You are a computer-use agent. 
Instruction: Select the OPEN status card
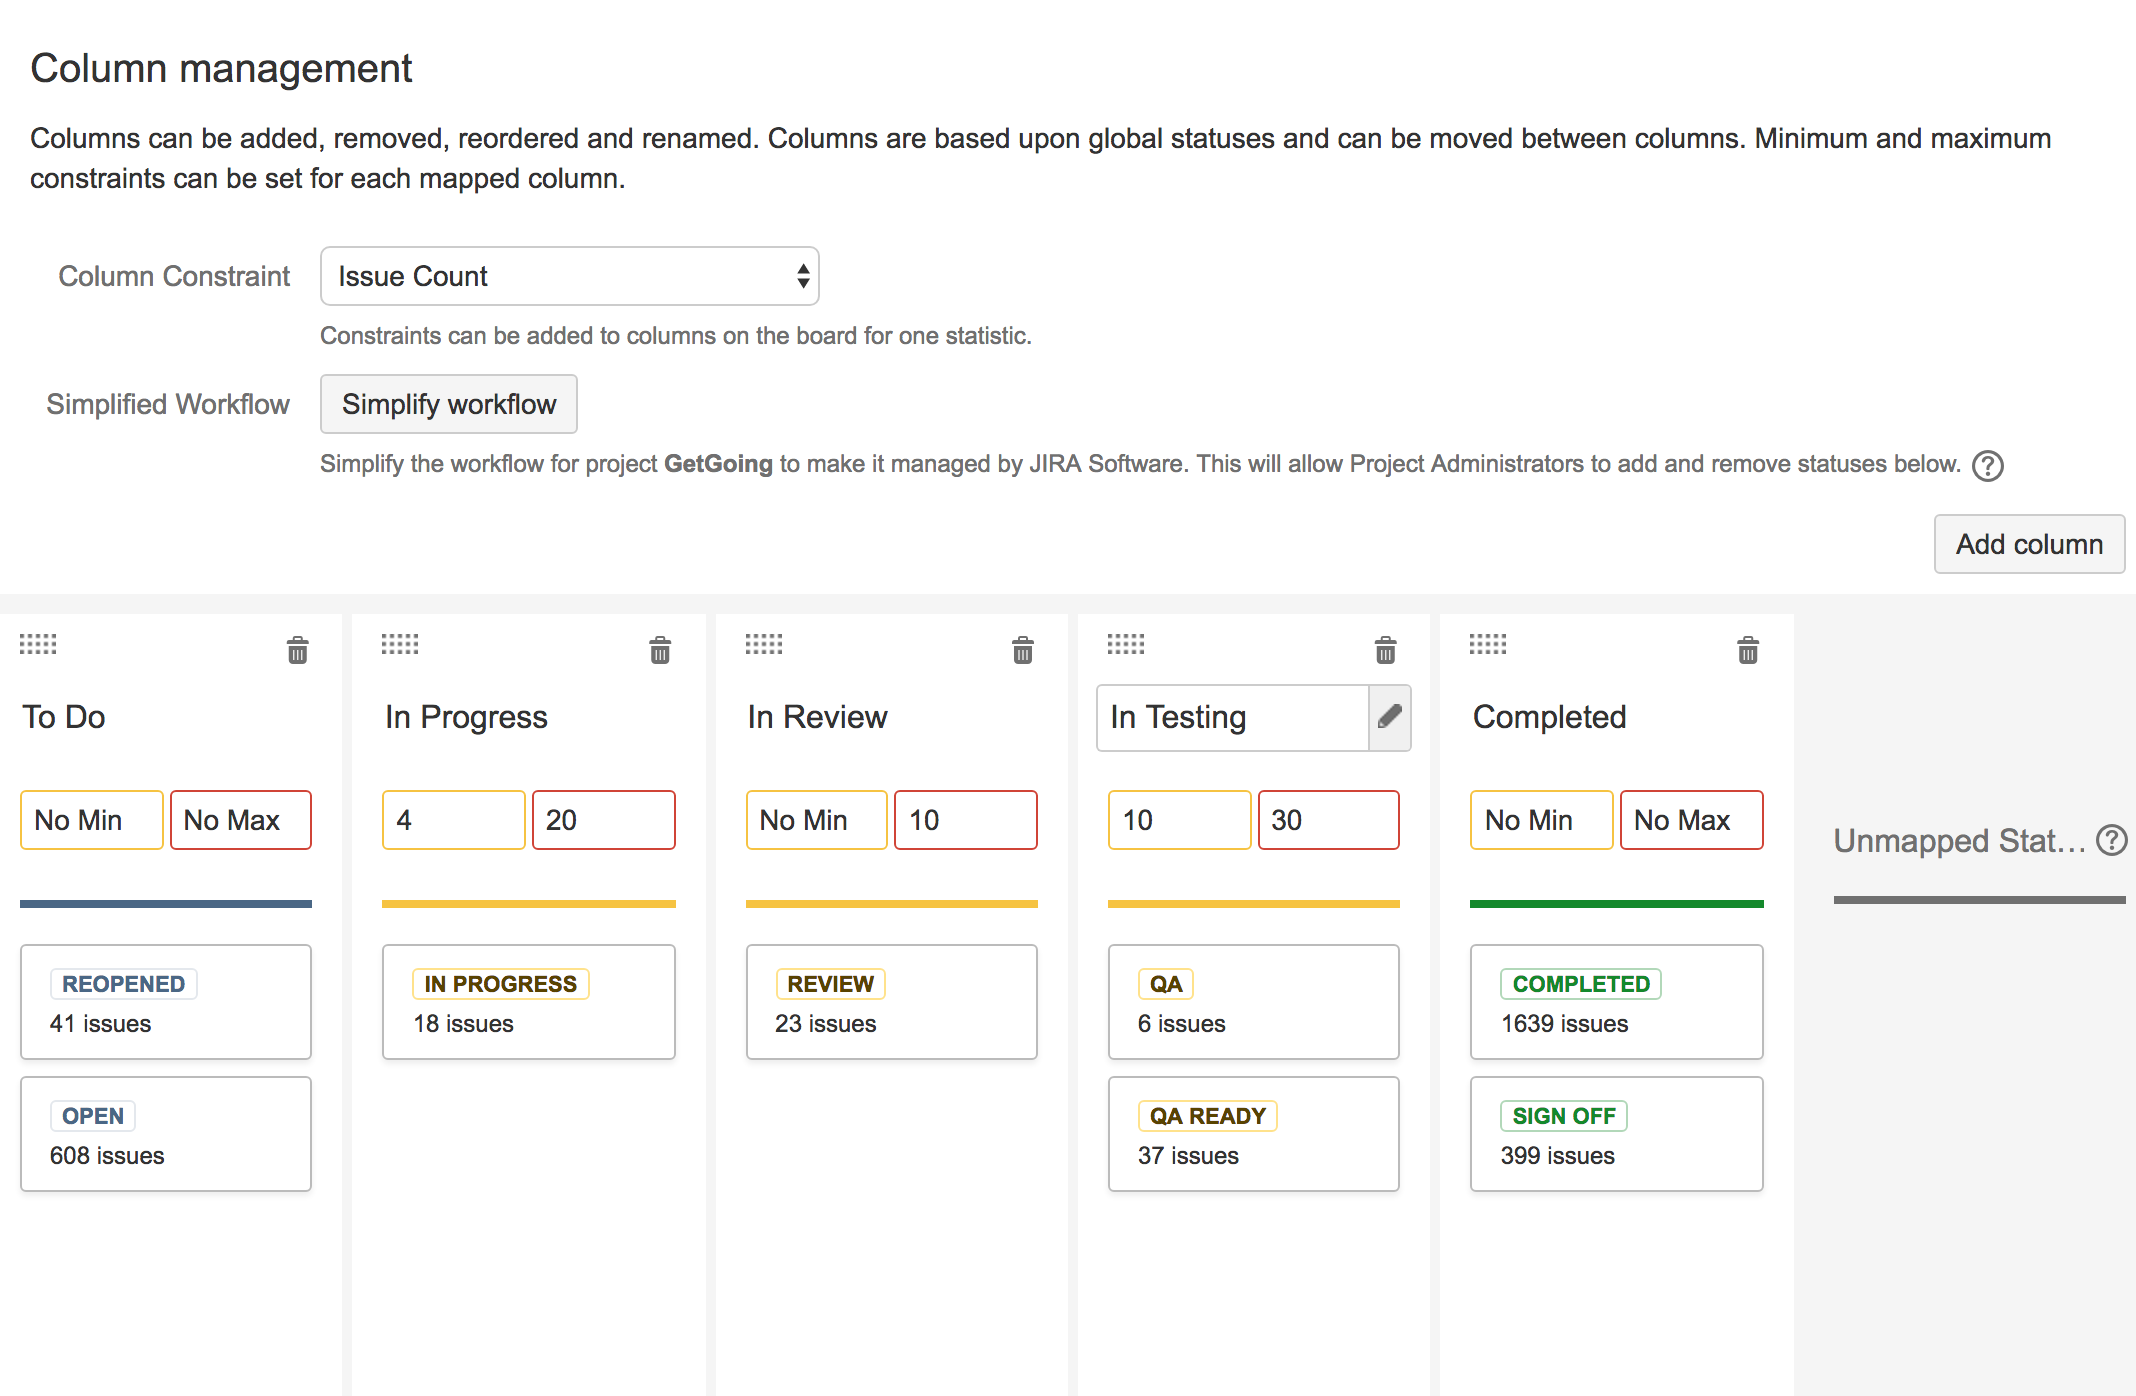166,1134
